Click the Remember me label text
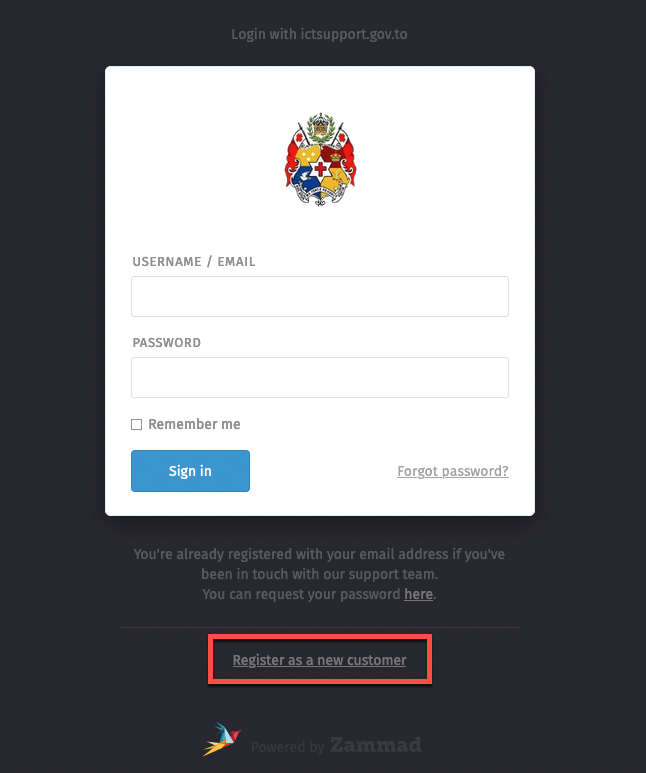Image resolution: width=646 pixels, height=773 pixels. [x=194, y=425]
